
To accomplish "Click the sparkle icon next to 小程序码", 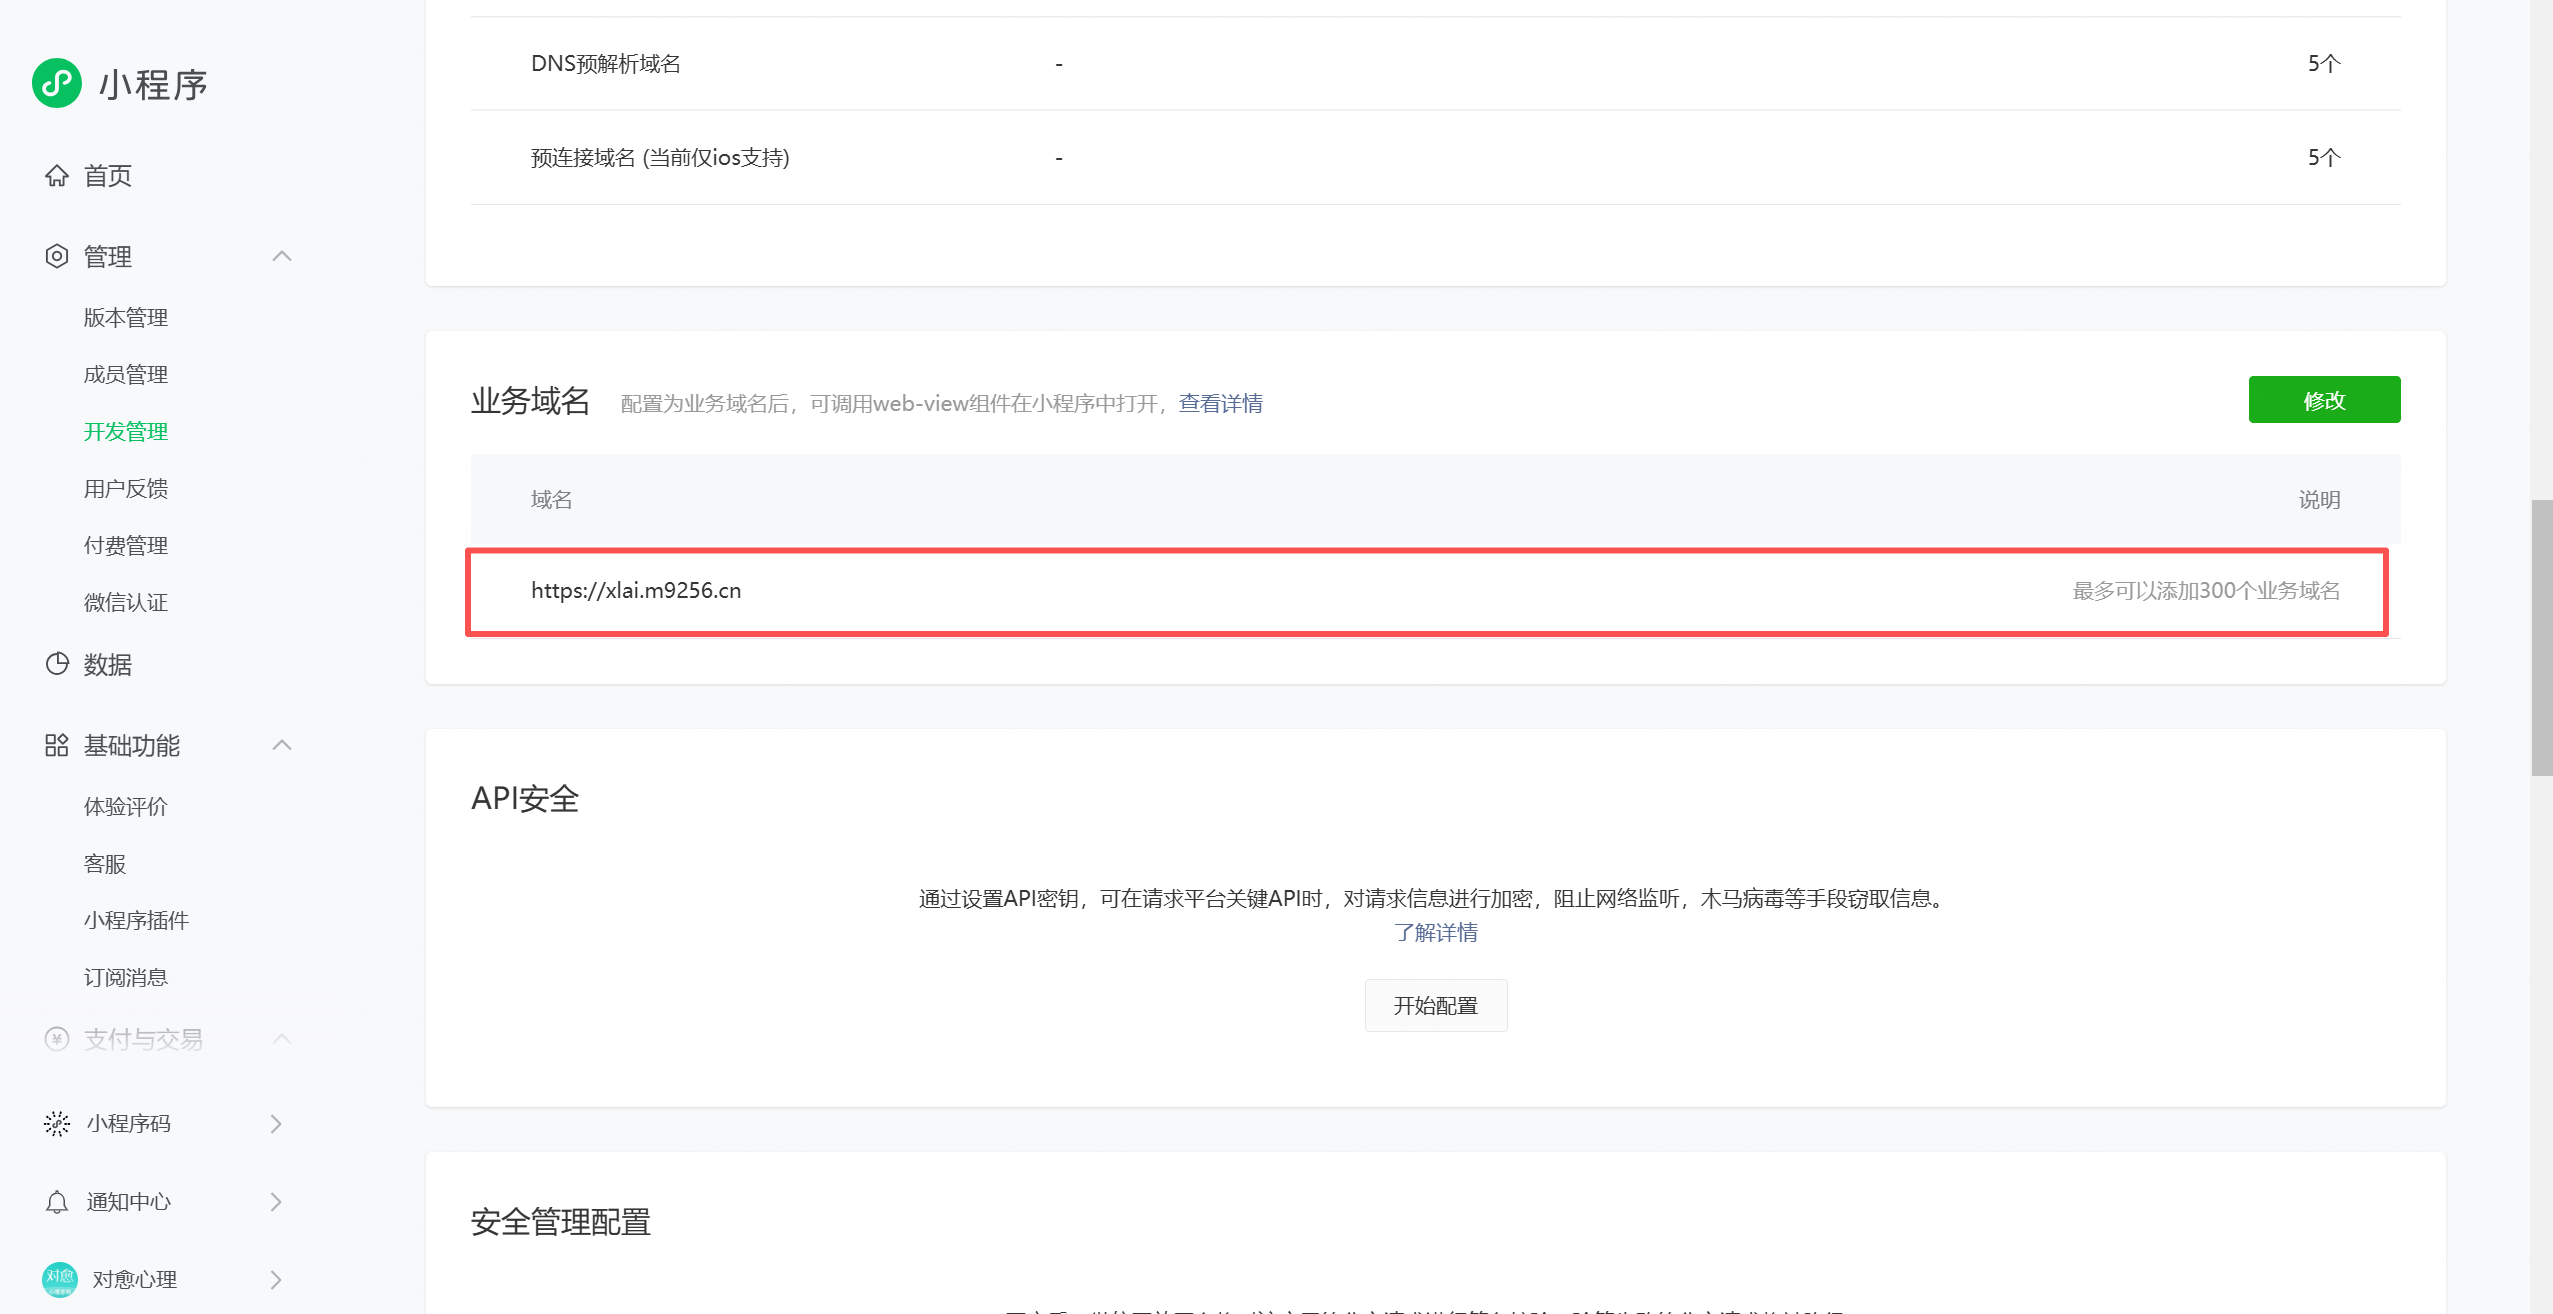I will point(57,1123).
